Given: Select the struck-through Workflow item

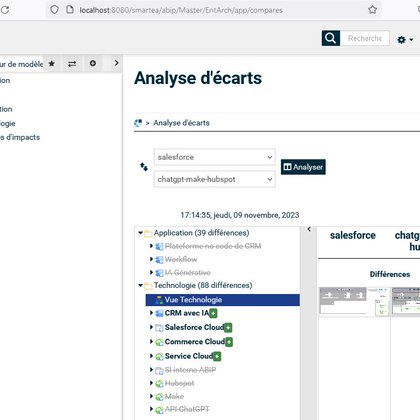Looking at the screenshot, I should tap(181, 259).
